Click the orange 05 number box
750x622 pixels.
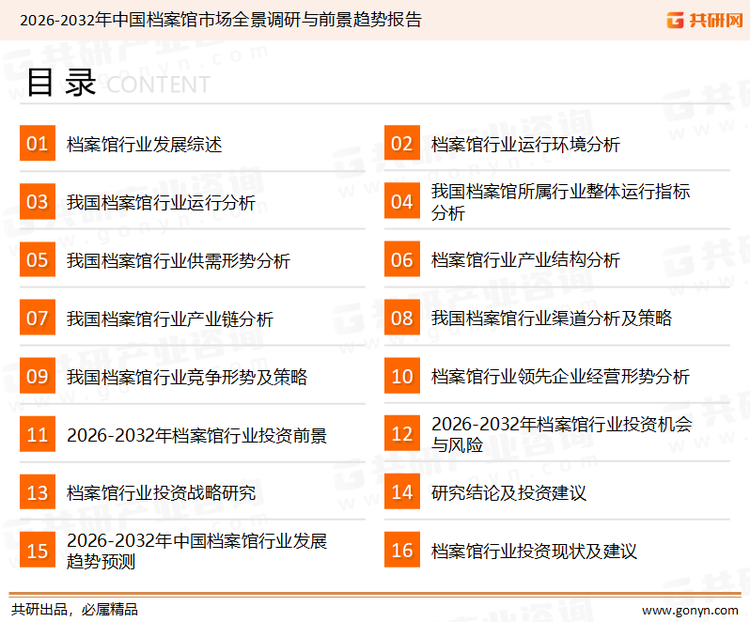37,259
